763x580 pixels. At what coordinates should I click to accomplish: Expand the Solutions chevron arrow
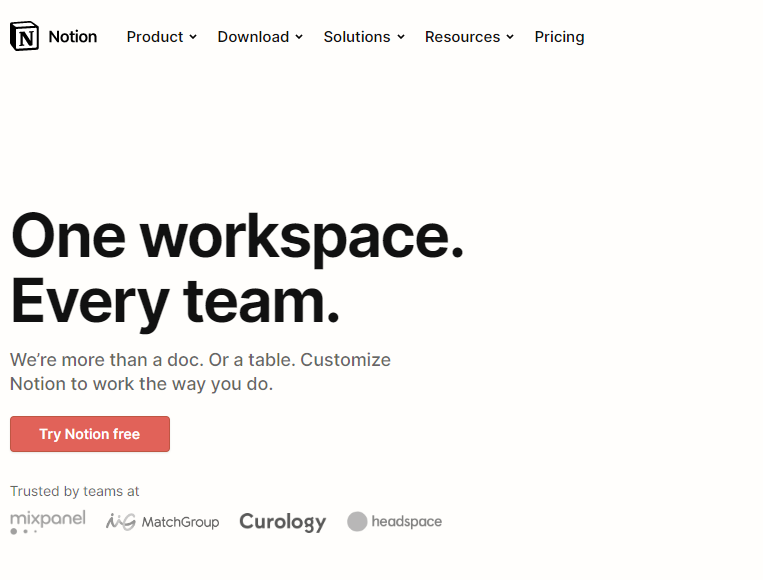(401, 37)
